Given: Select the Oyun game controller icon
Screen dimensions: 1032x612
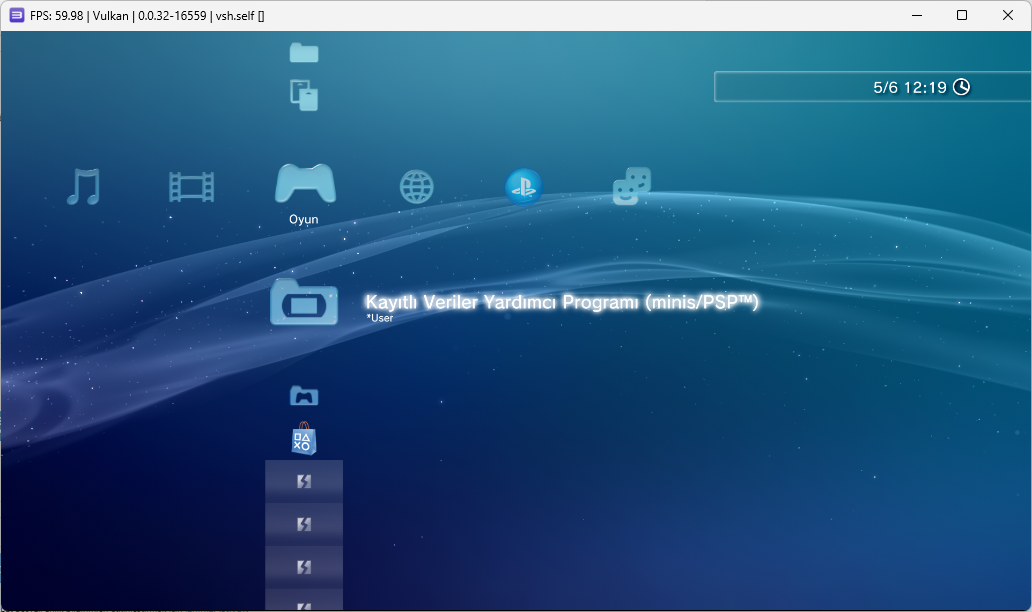Looking at the screenshot, I should 305,183.
